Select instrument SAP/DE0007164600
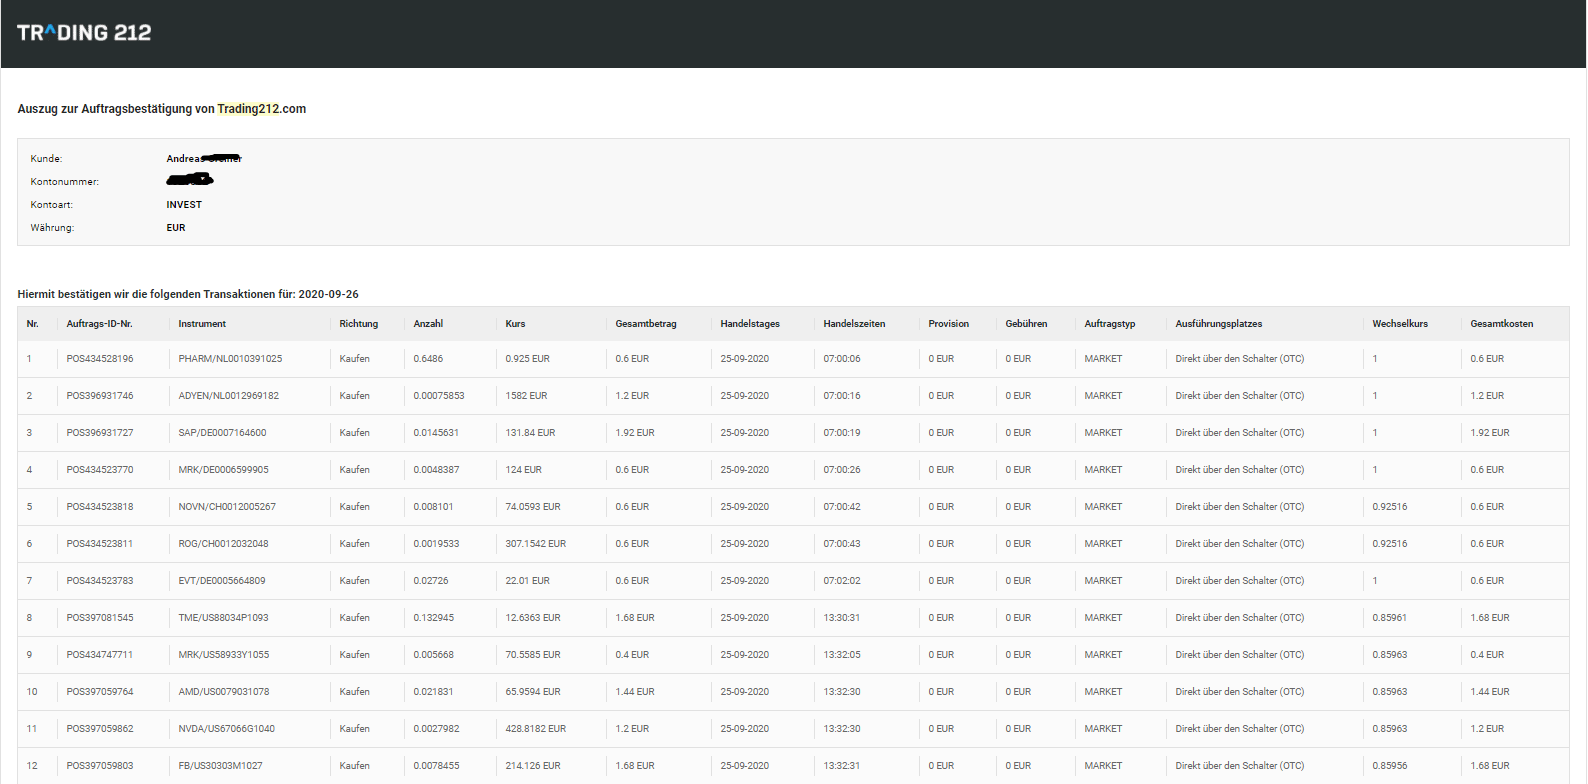This screenshot has width=1588, height=784. point(222,433)
